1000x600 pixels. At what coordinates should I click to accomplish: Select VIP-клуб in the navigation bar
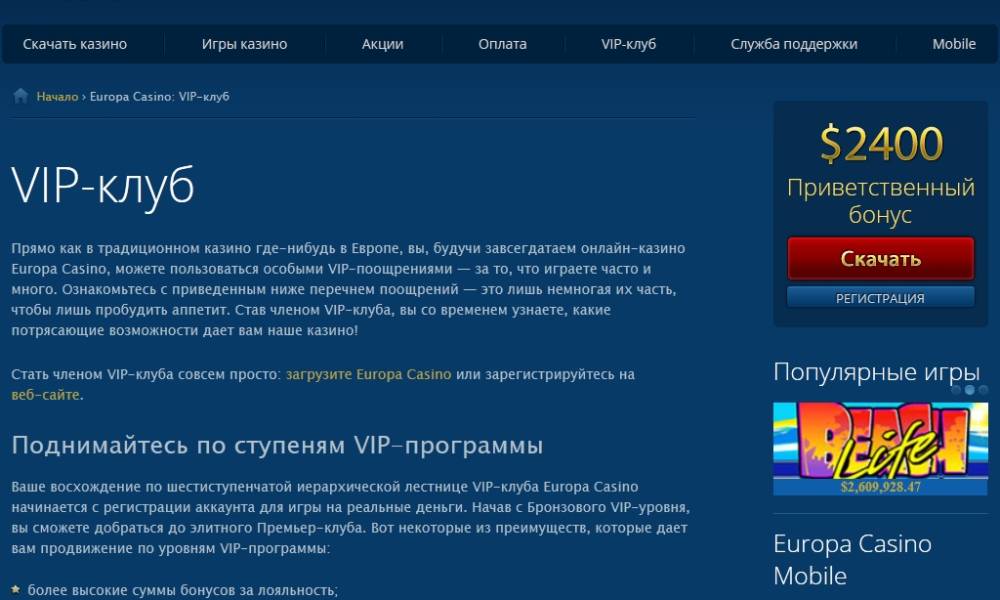[628, 44]
